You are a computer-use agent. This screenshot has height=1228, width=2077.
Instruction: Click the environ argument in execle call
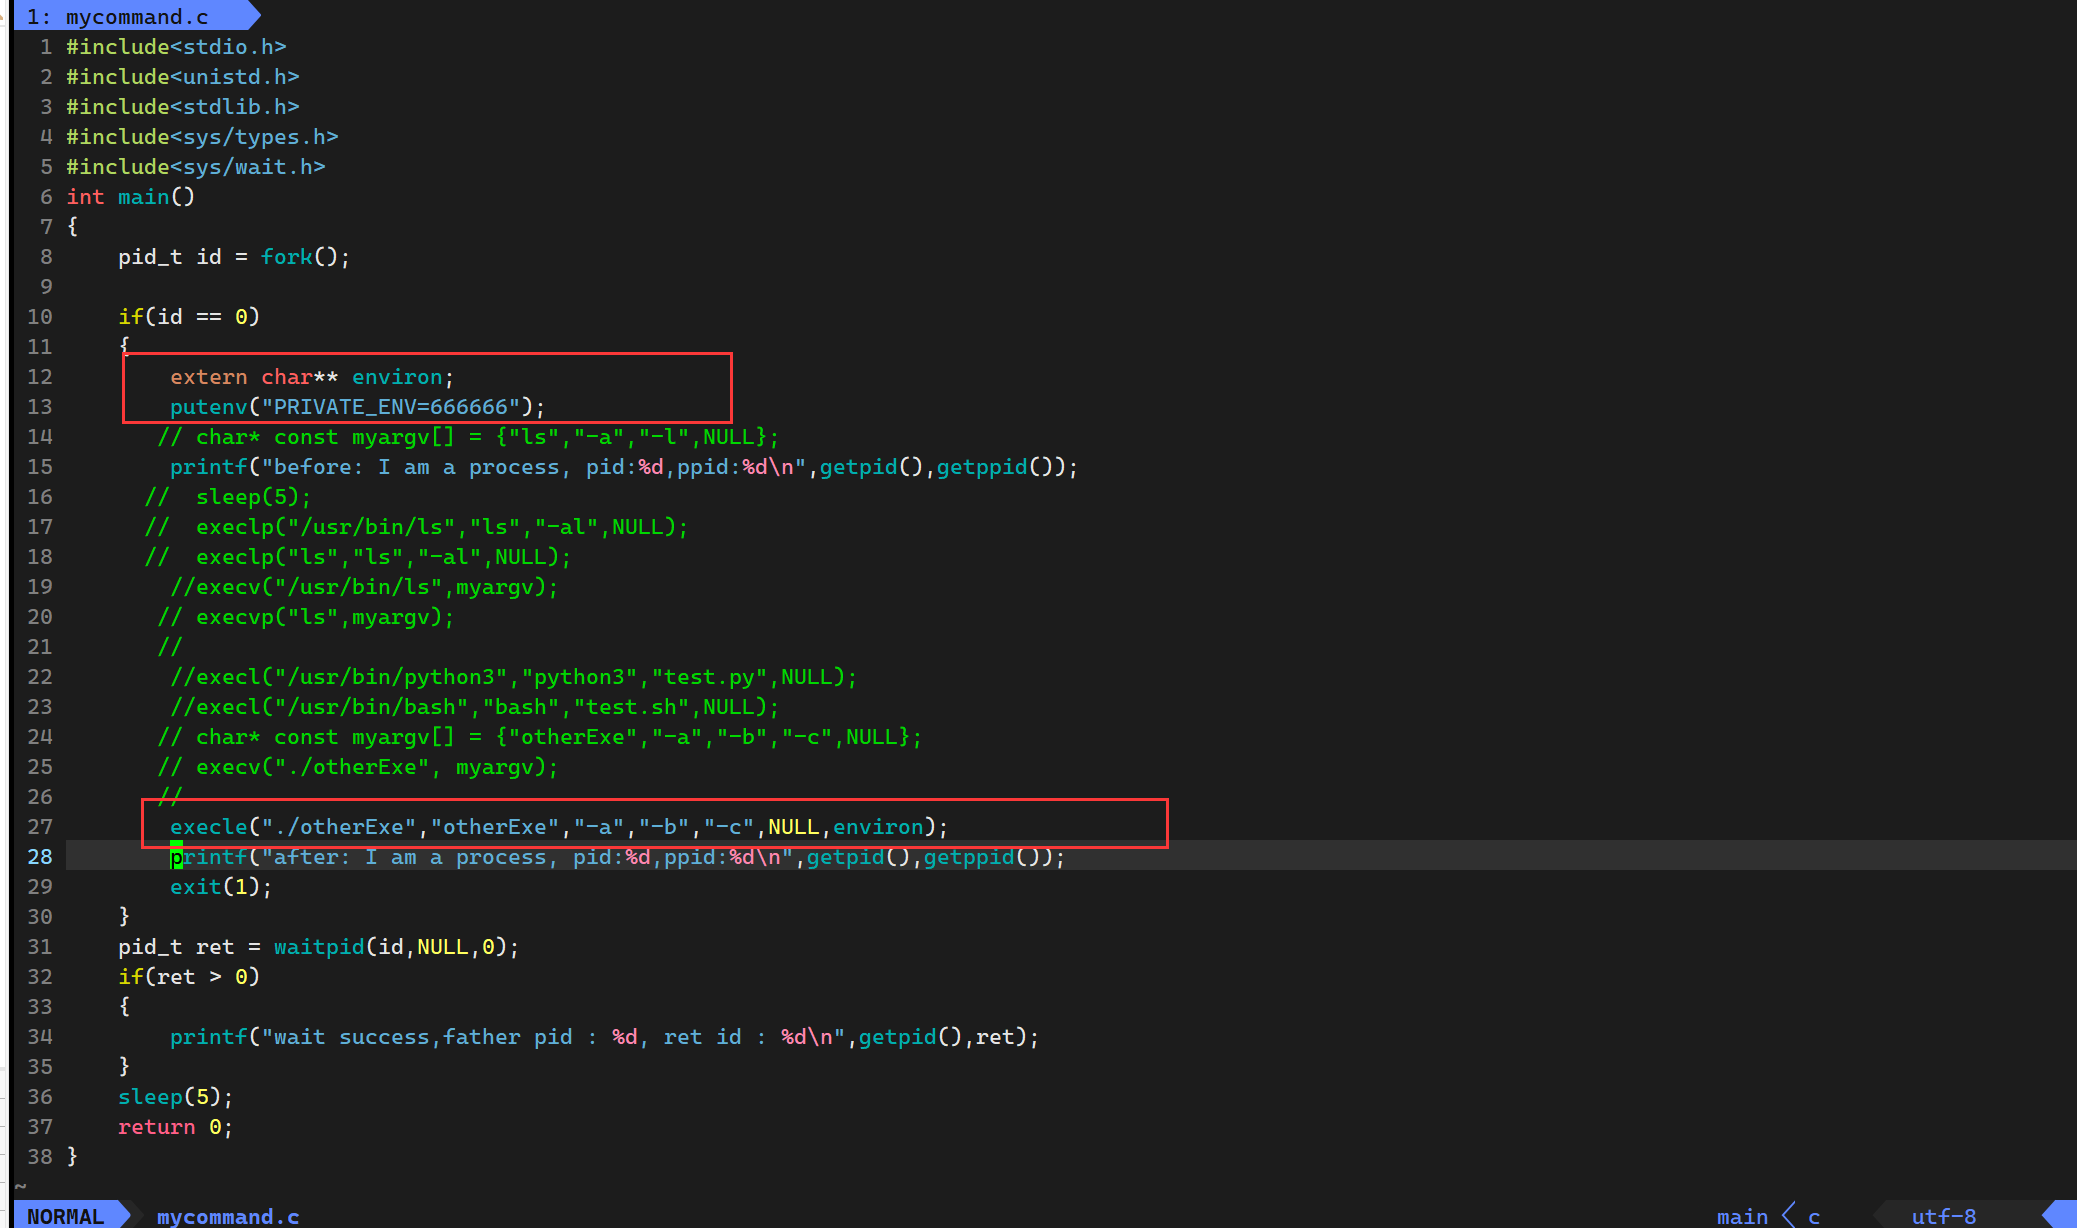point(878,827)
